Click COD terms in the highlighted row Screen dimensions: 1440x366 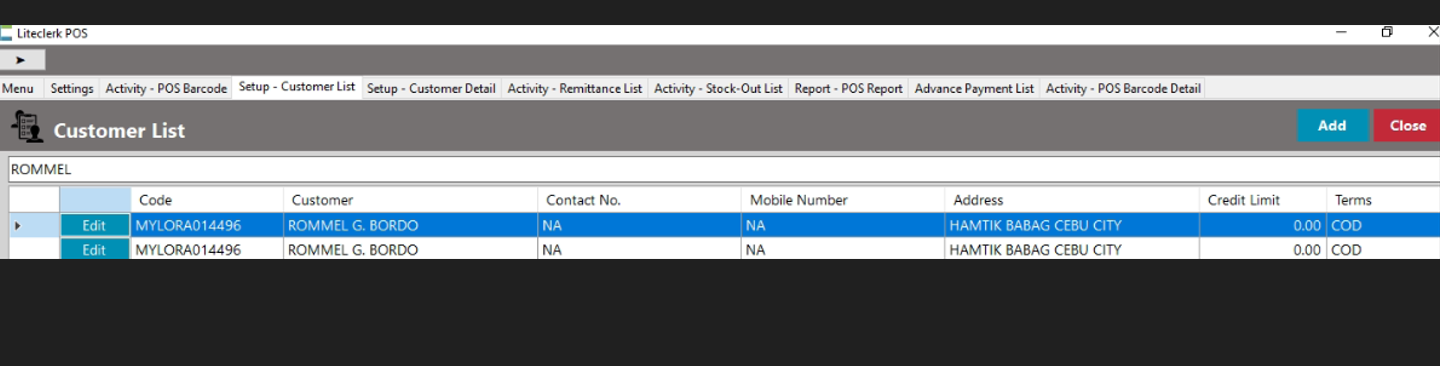[1346, 226]
